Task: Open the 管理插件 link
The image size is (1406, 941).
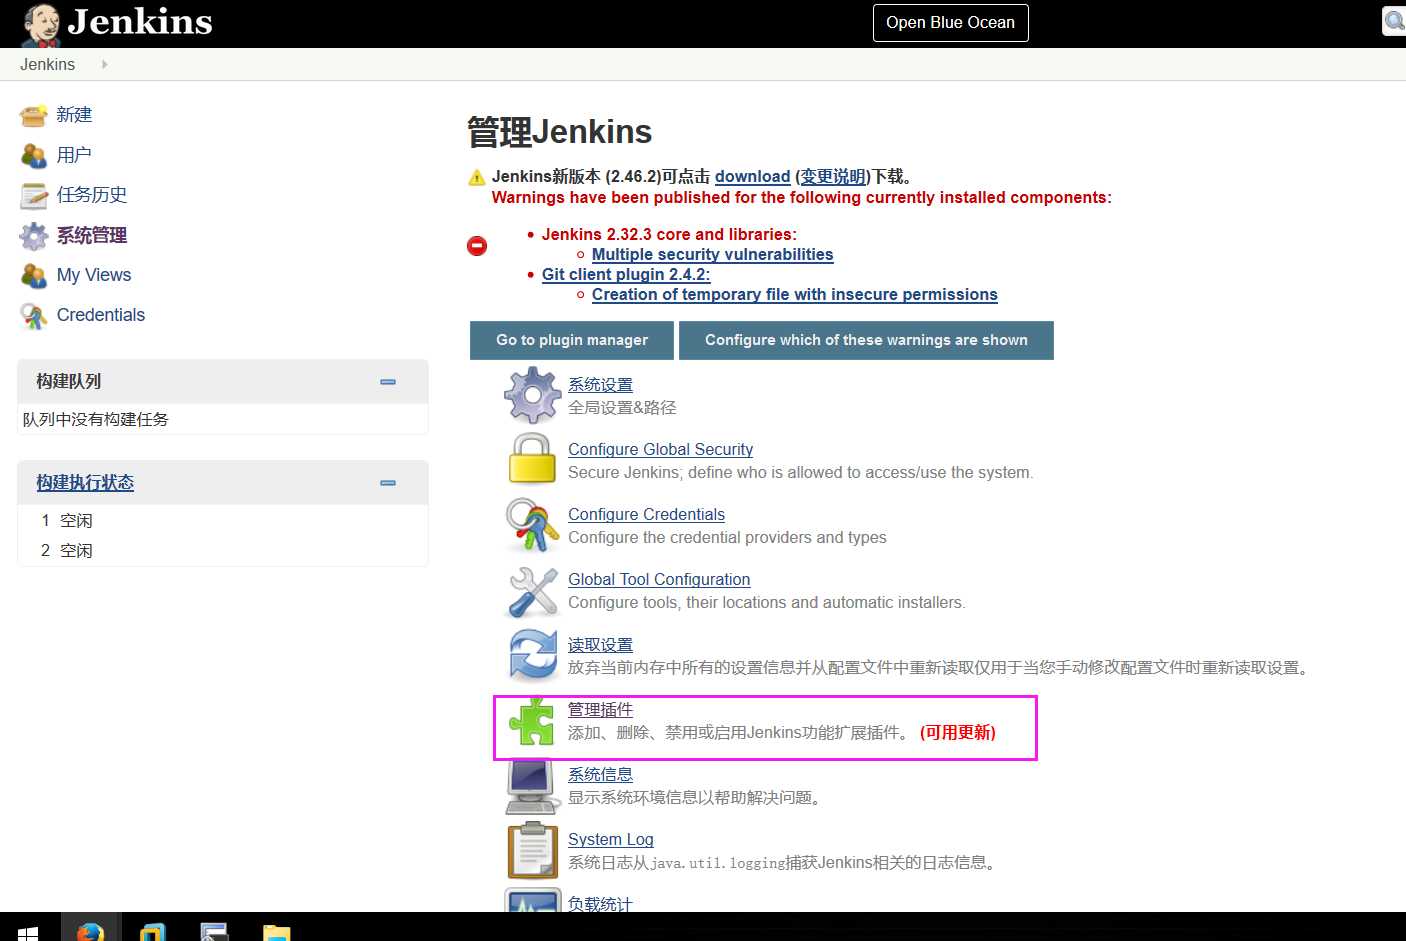Action: tap(600, 710)
